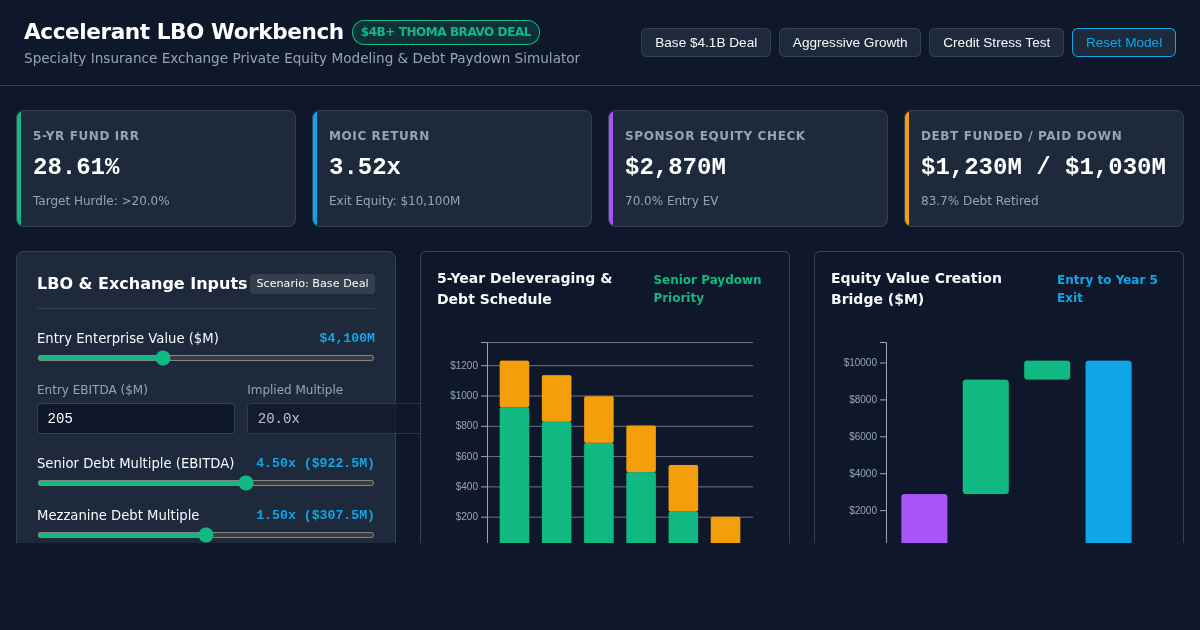Click the Sponsor Equity Check value $2,870M
The height and width of the screenshot is (630, 1200).
(x=675, y=167)
